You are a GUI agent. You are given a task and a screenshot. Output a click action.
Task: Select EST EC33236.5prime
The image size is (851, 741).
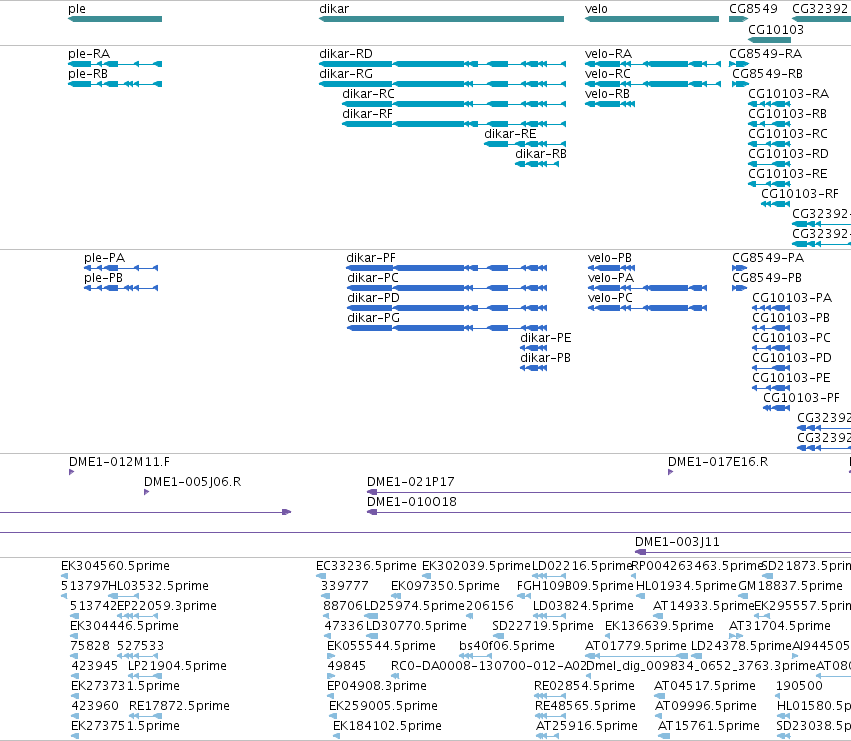[321, 576]
